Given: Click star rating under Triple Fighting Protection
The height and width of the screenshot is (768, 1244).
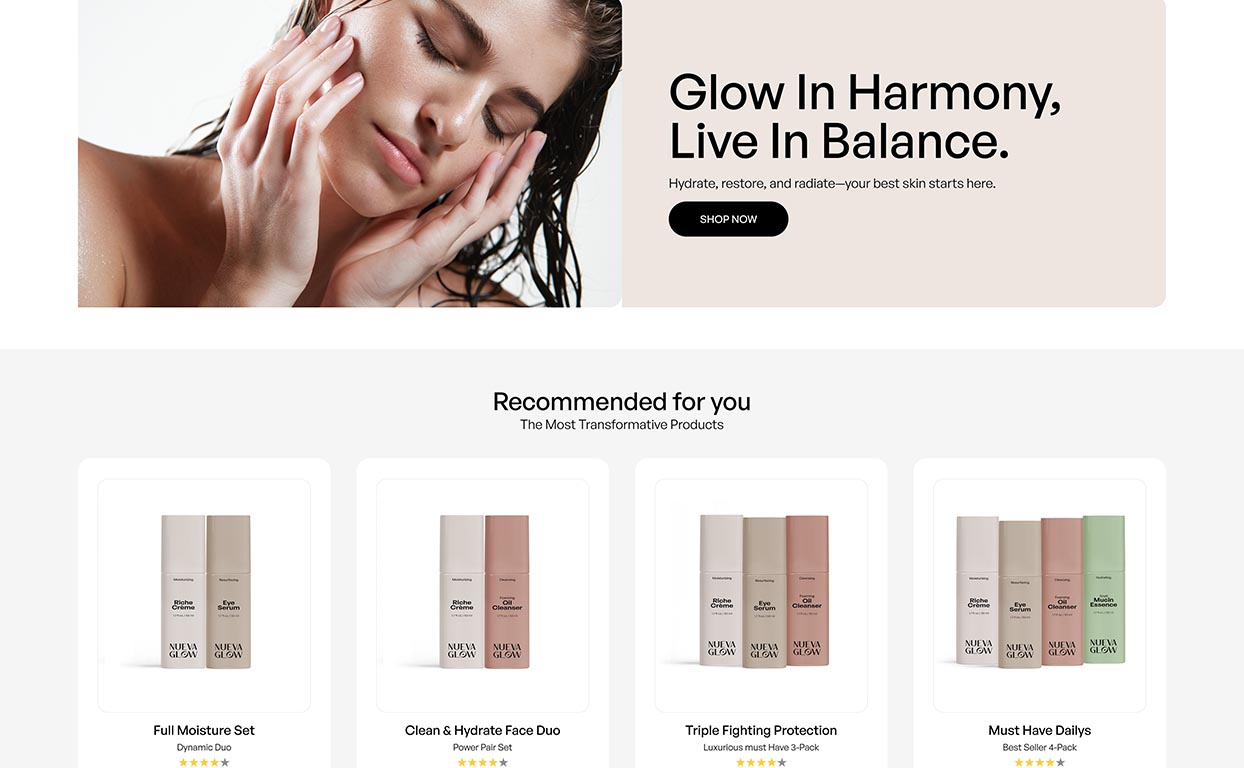Looking at the screenshot, I should (x=761, y=763).
